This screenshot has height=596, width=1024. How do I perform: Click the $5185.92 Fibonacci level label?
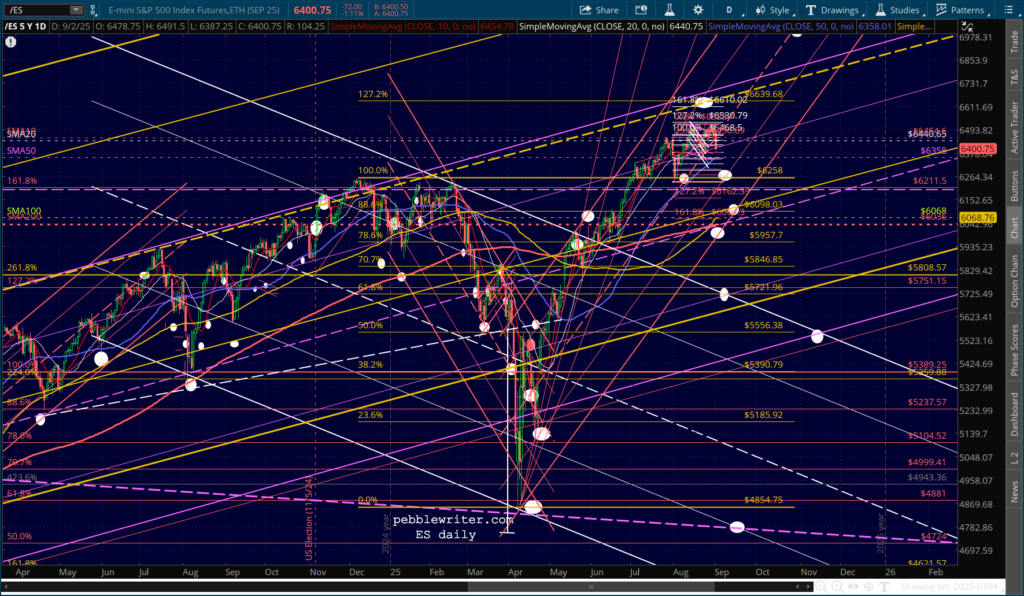click(763, 415)
